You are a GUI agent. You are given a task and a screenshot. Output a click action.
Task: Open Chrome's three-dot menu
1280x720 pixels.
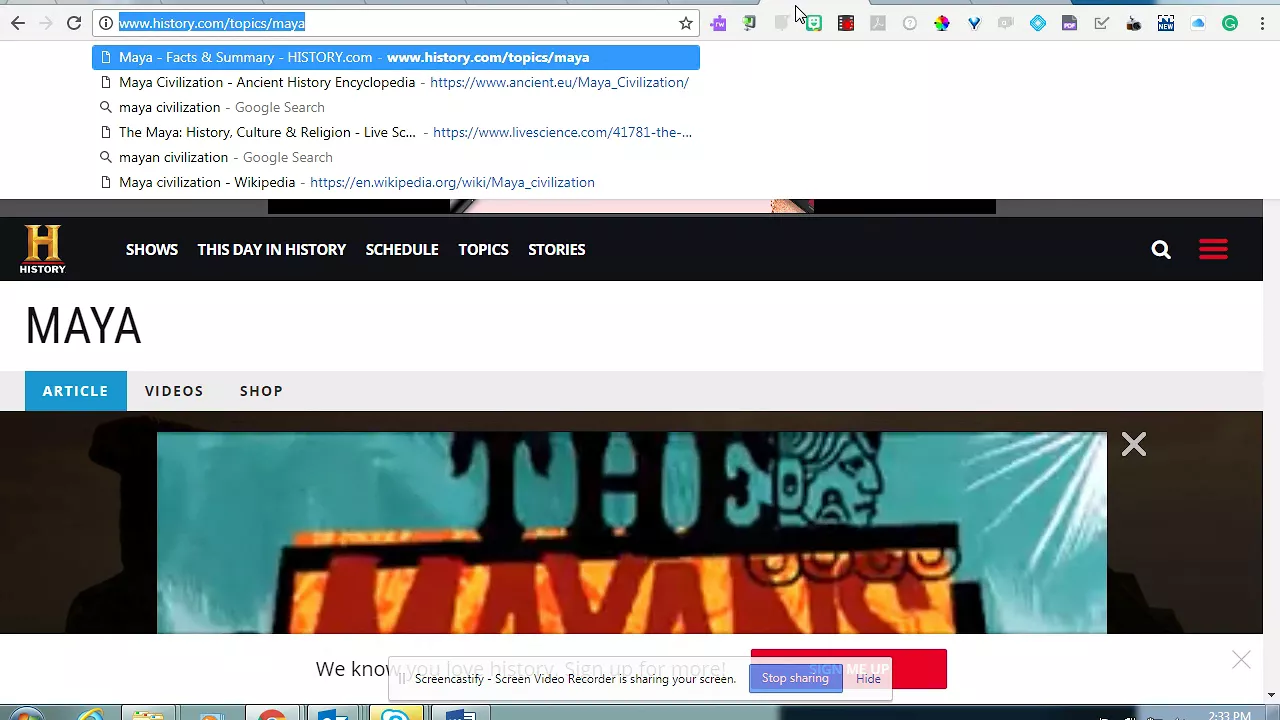pyautogui.click(x=1262, y=23)
